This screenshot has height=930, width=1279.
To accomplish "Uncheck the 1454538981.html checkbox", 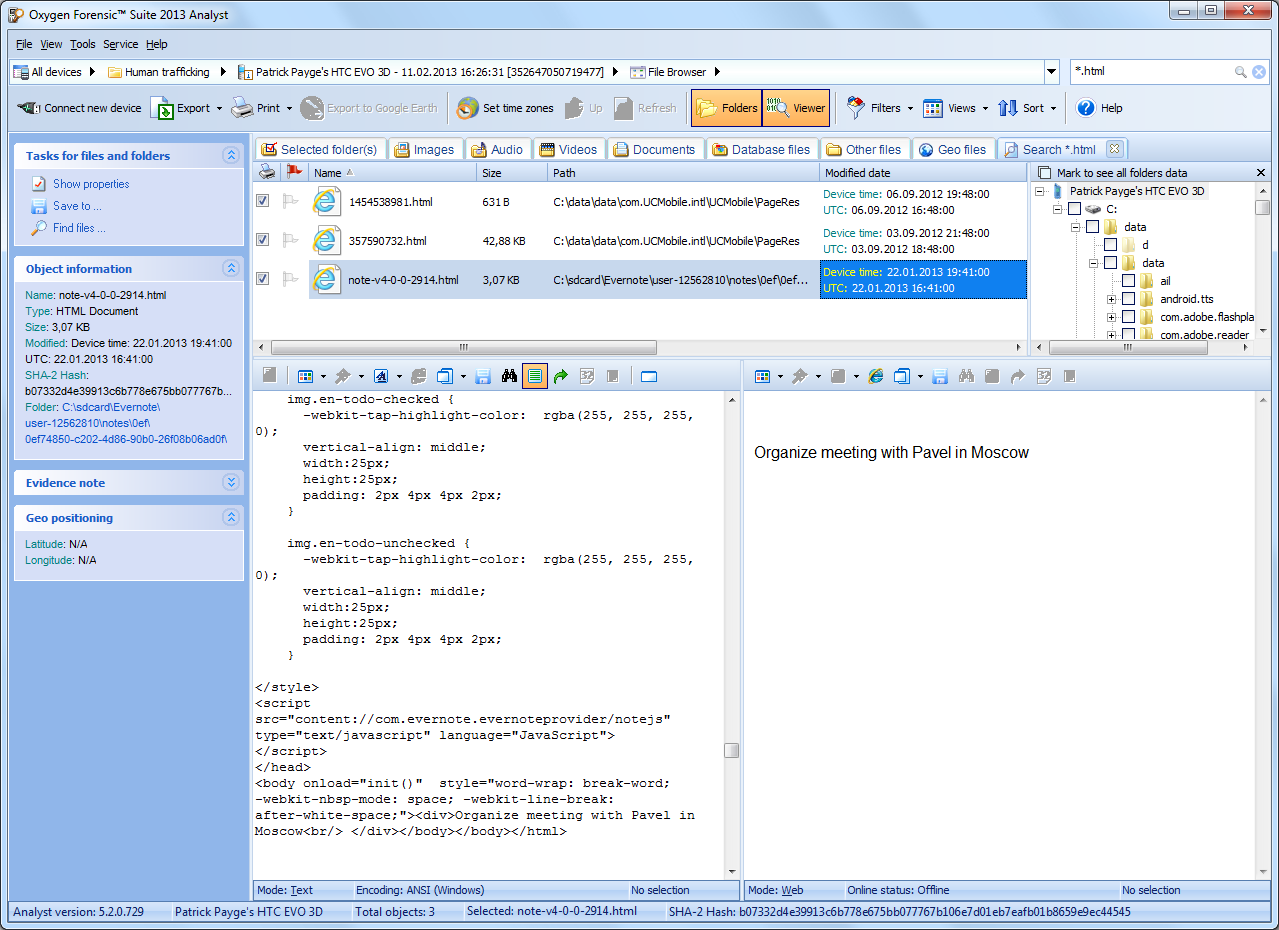I will [262, 201].
